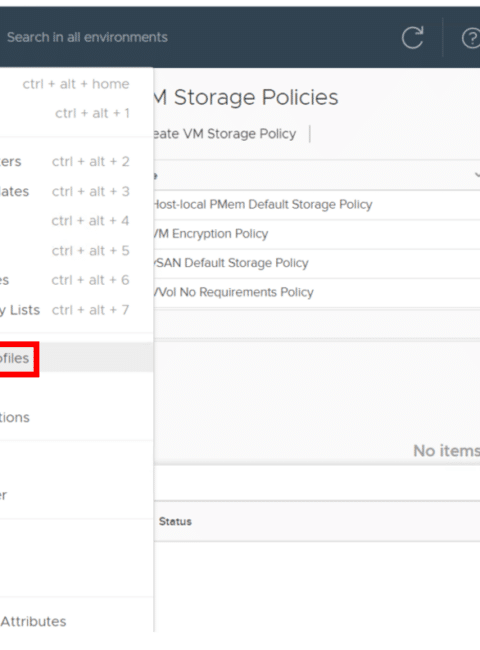Pick the menu entry with ctrl + alt + 6
480x650 pixels.
[x=77, y=280]
